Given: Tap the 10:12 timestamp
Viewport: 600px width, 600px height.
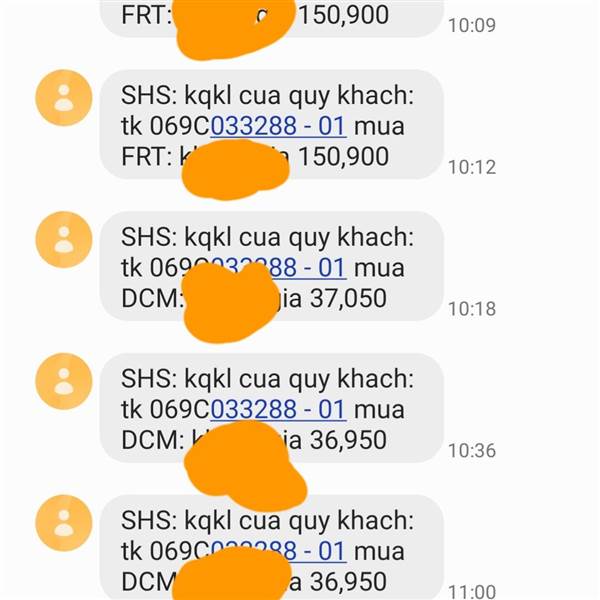Looking at the screenshot, I should (x=472, y=167).
